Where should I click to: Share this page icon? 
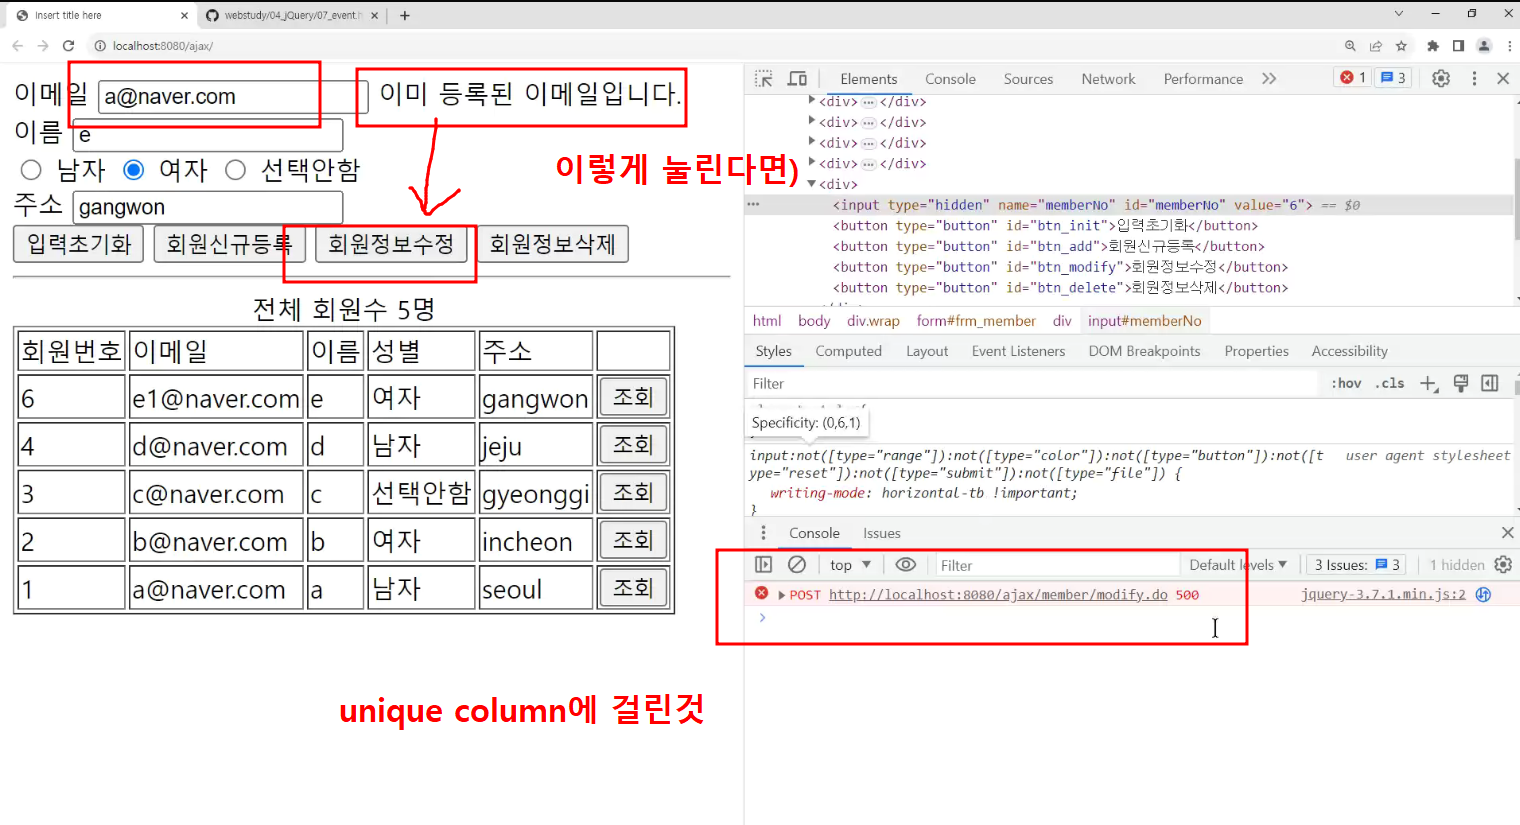(x=1376, y=45)
